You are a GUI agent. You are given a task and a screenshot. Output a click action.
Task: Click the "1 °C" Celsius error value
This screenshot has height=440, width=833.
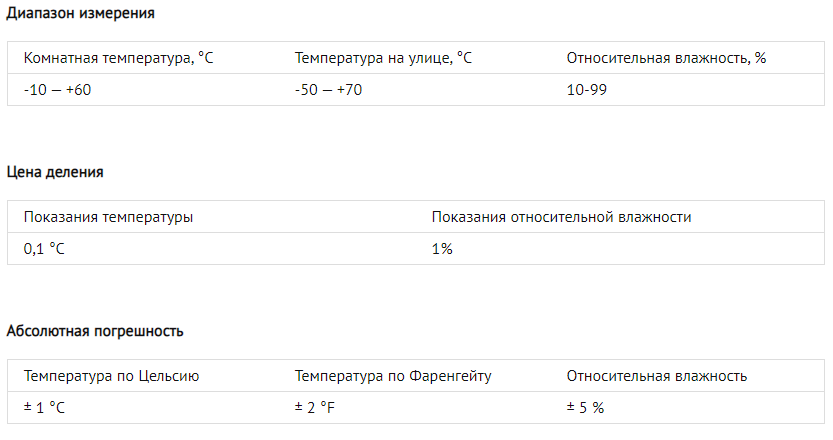[50, 408]
